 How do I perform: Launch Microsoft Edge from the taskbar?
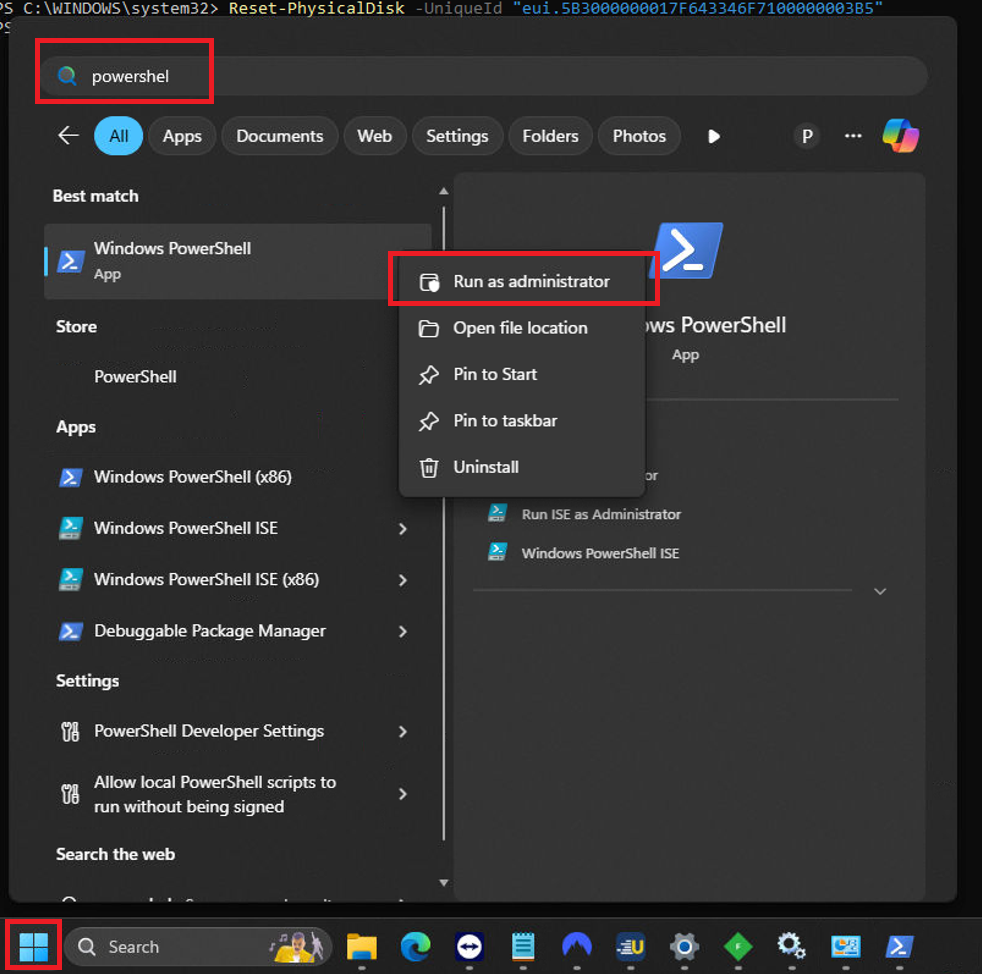[x=415, y=946]
